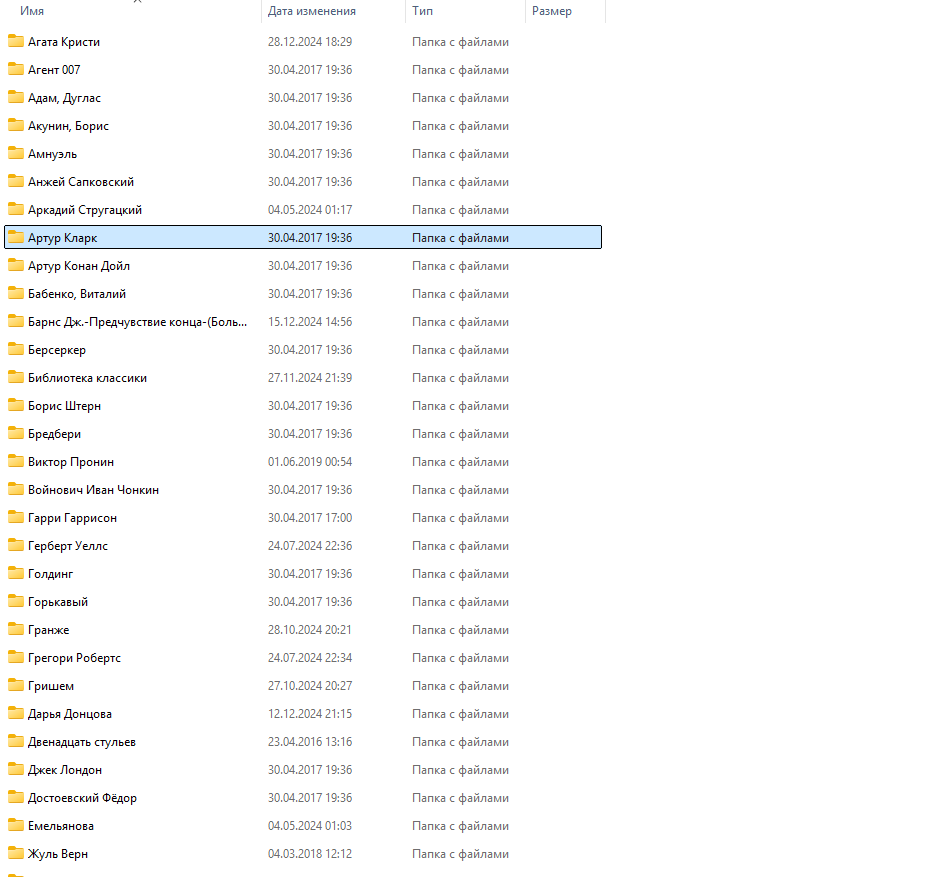Click the folder icon of Амнуэль

pos(16,153)
